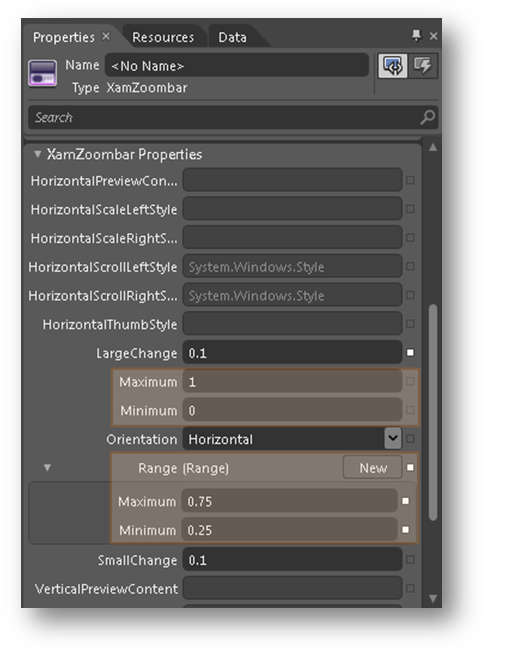Screen dimensions: 512x656
Task: Click the scrollbar up arrow
Action: point(433,147)
